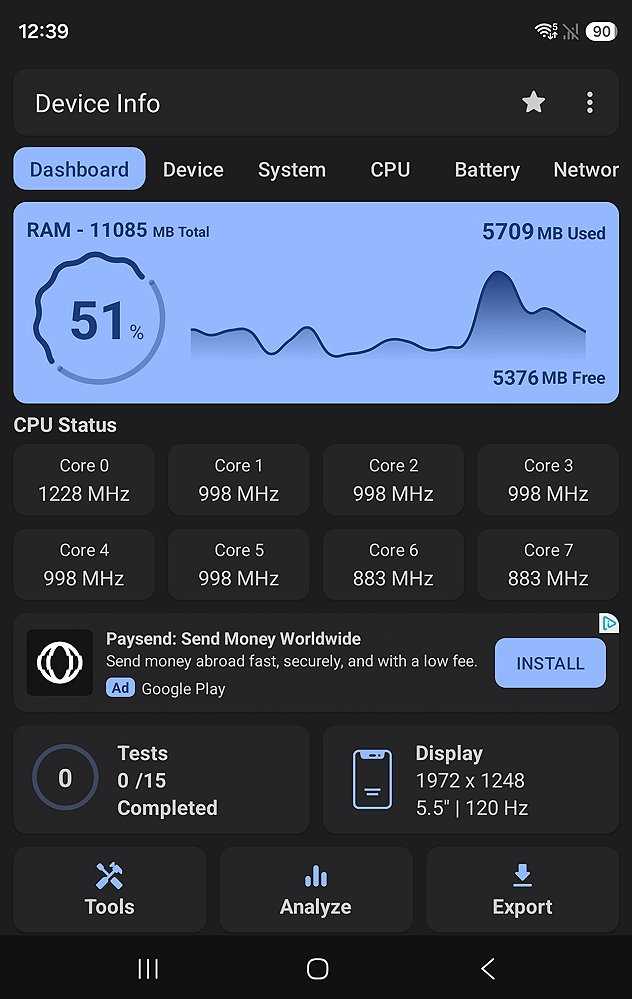The image size is (632, 999).
Task: Click the Paysend ad logo
Action: (60, 663)
